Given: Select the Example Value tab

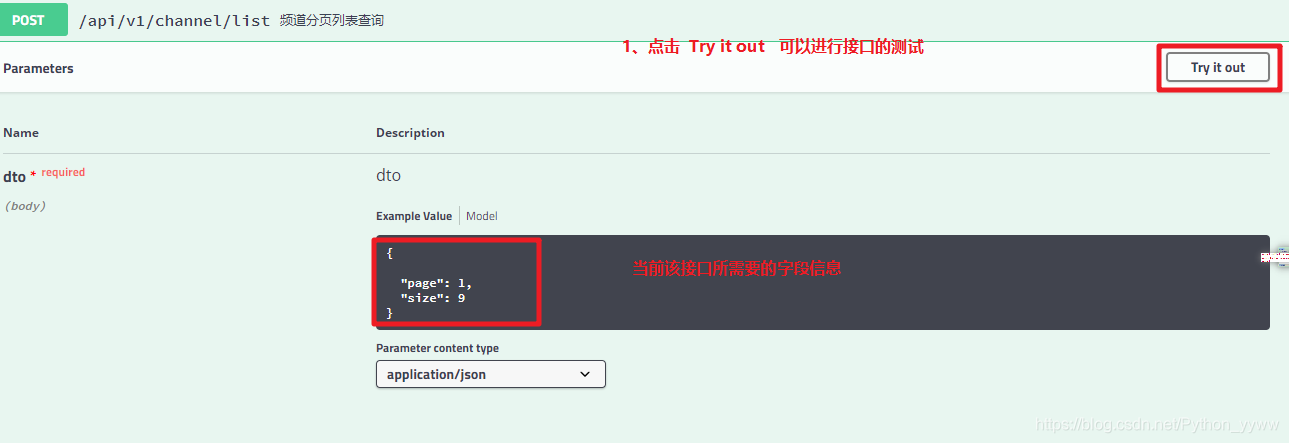Looking at the screenshot, I should coord(414,216).
